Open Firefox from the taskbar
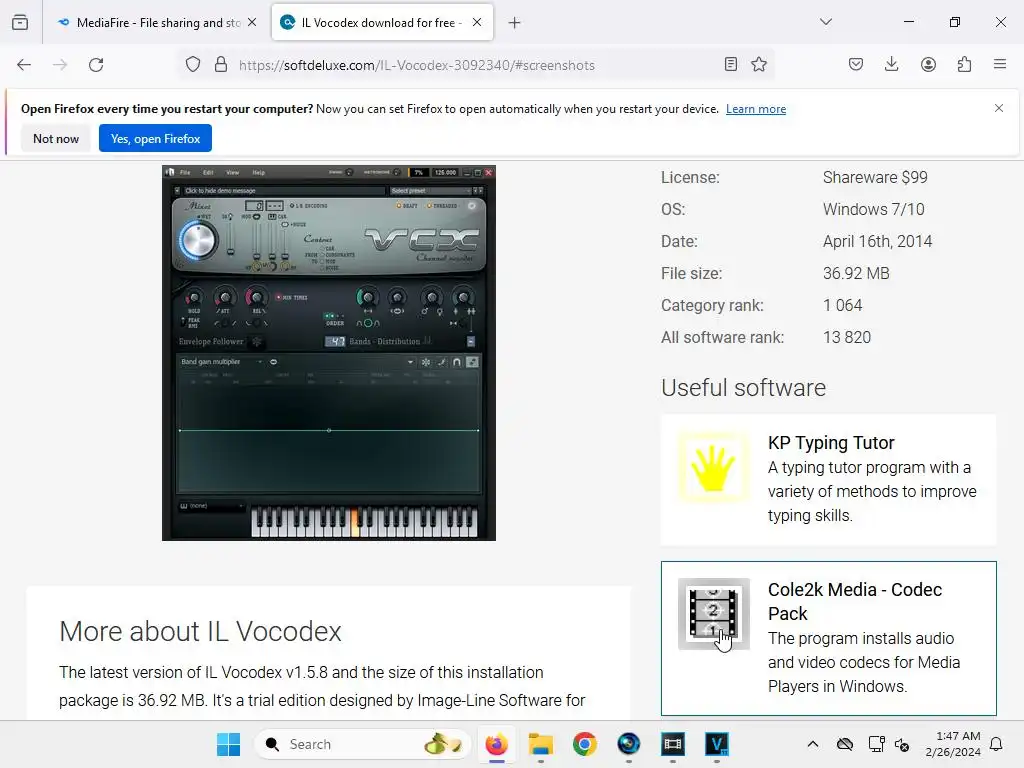This screenshot has height=768, width=1024. click(x=497, y=744)
